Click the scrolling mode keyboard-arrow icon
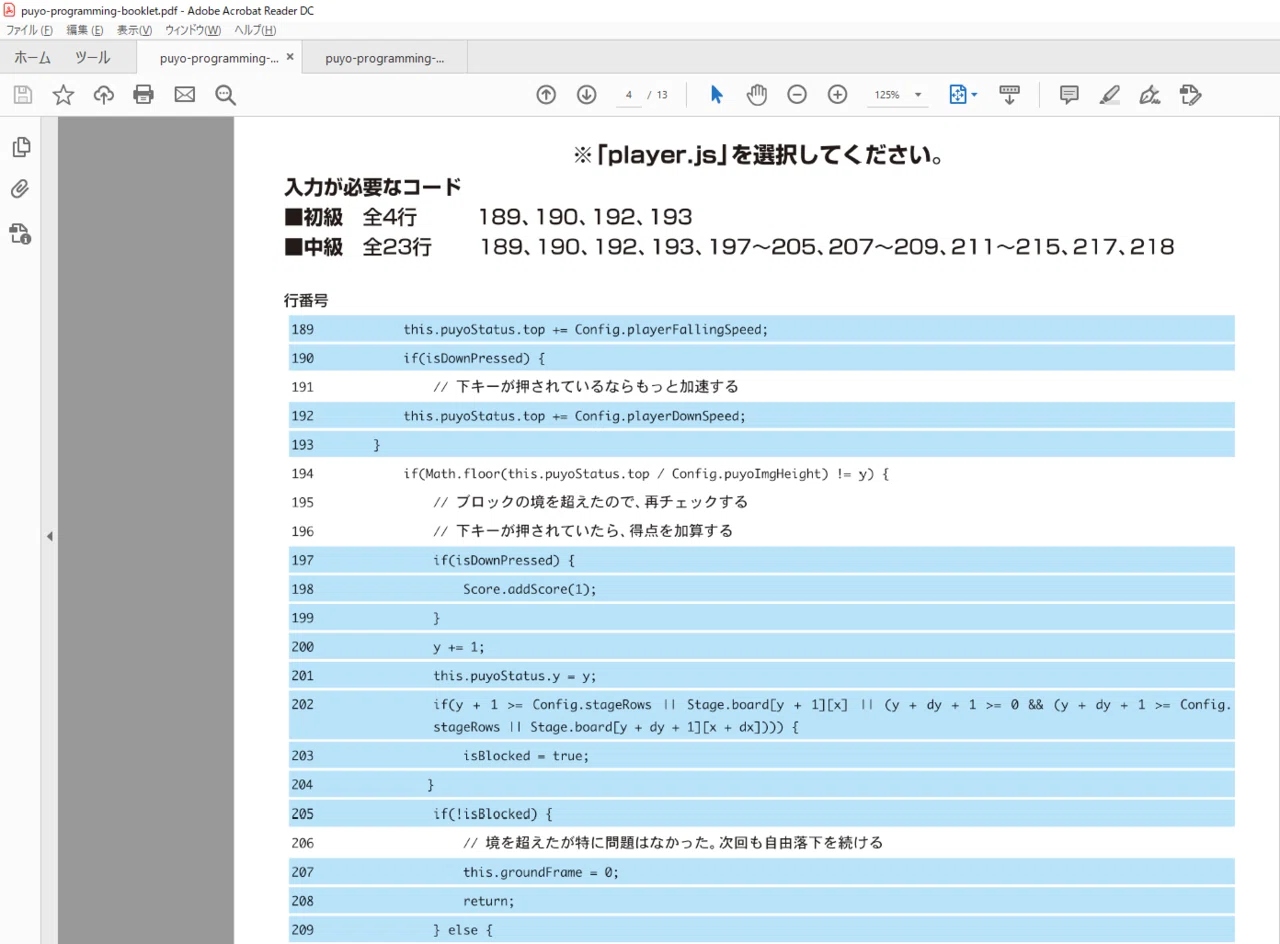1280x944 pixels. tap(1010, 95)
